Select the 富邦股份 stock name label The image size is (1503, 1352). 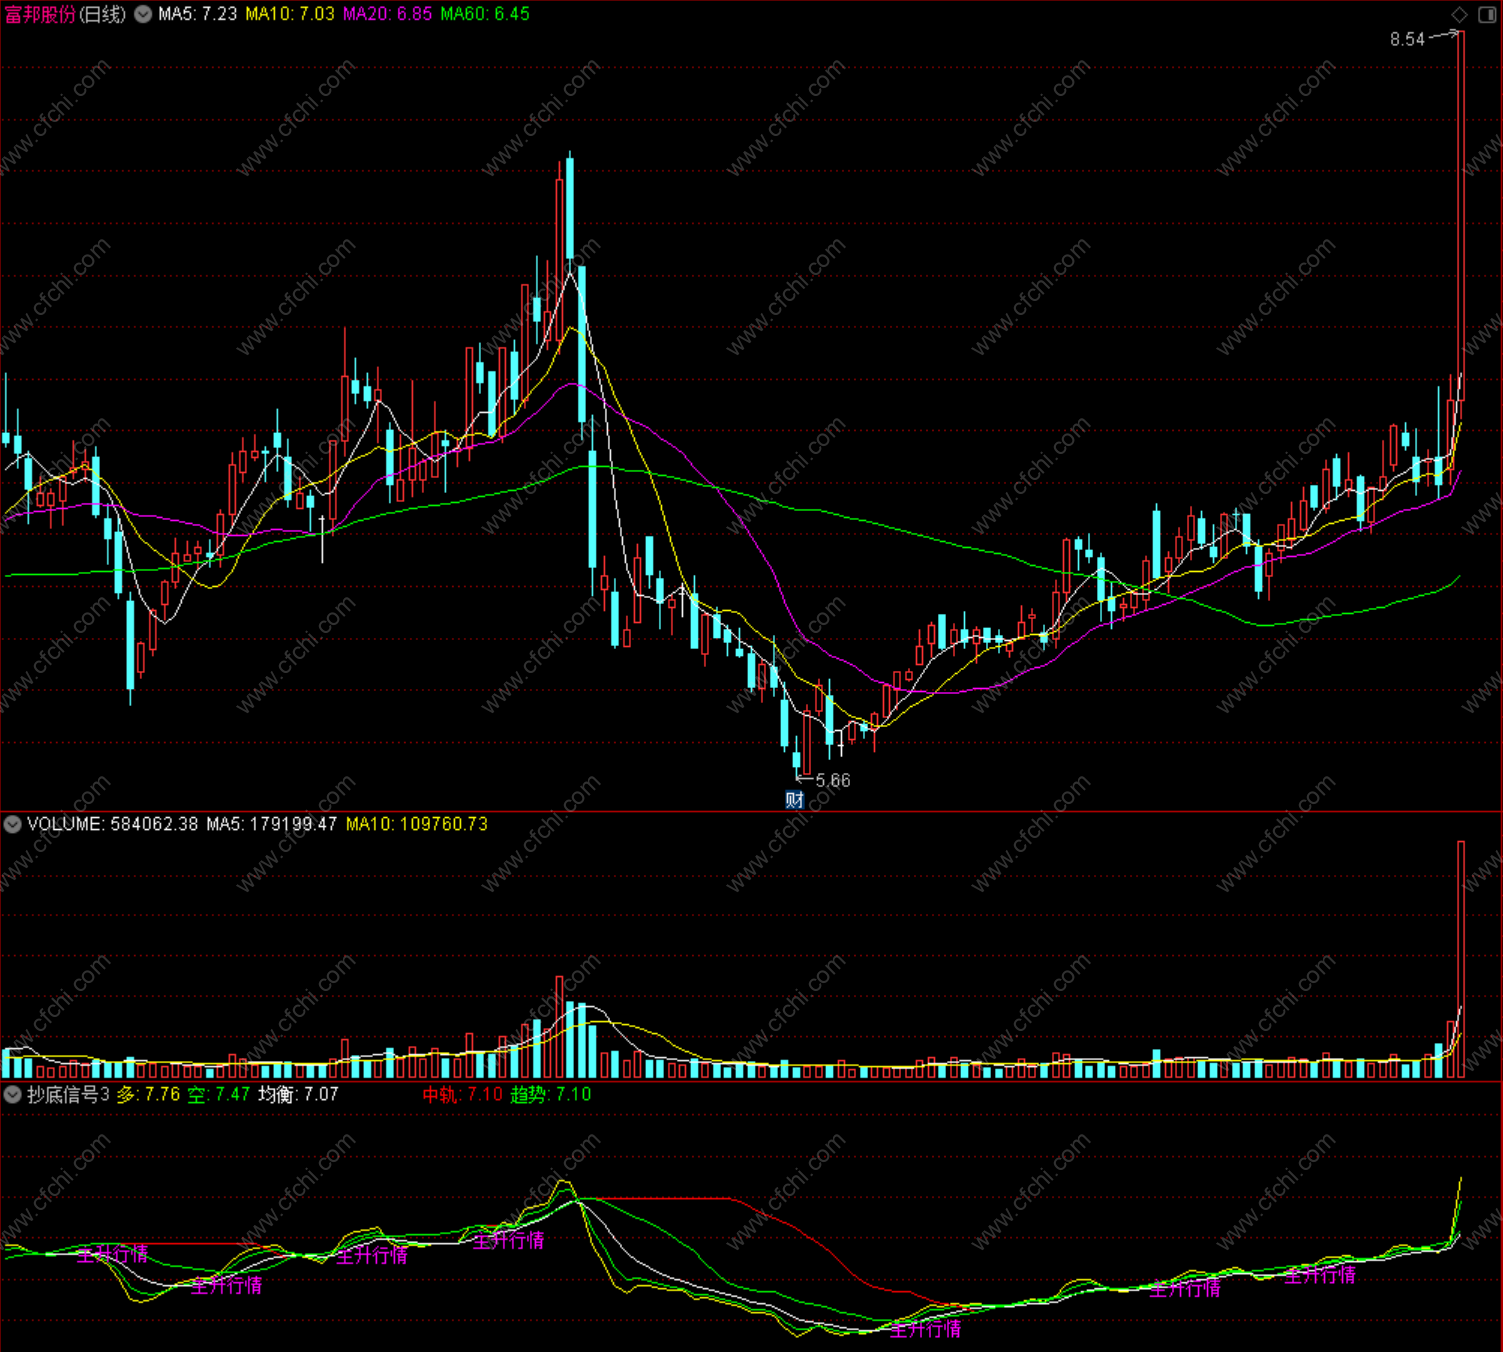[40, 14]
